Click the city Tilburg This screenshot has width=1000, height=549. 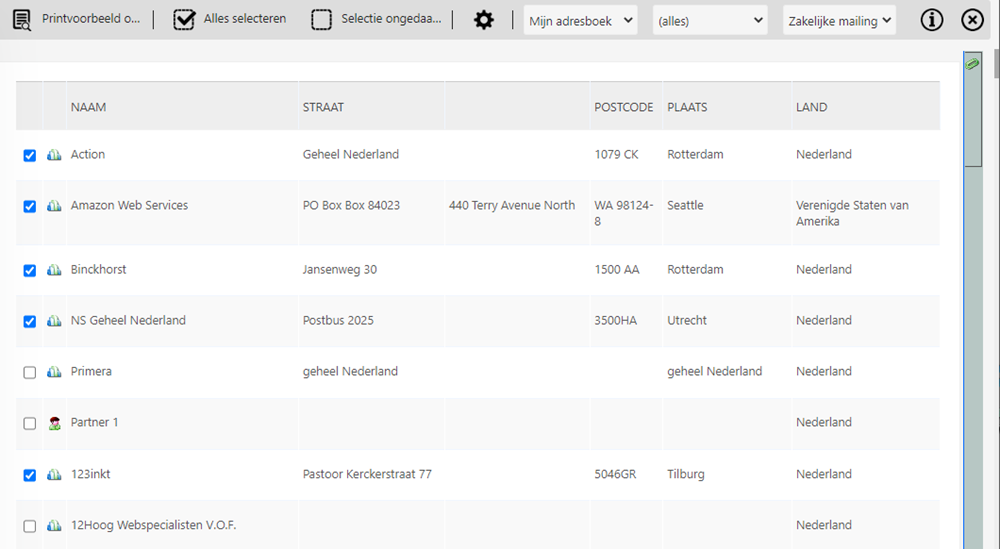[686, 474]
